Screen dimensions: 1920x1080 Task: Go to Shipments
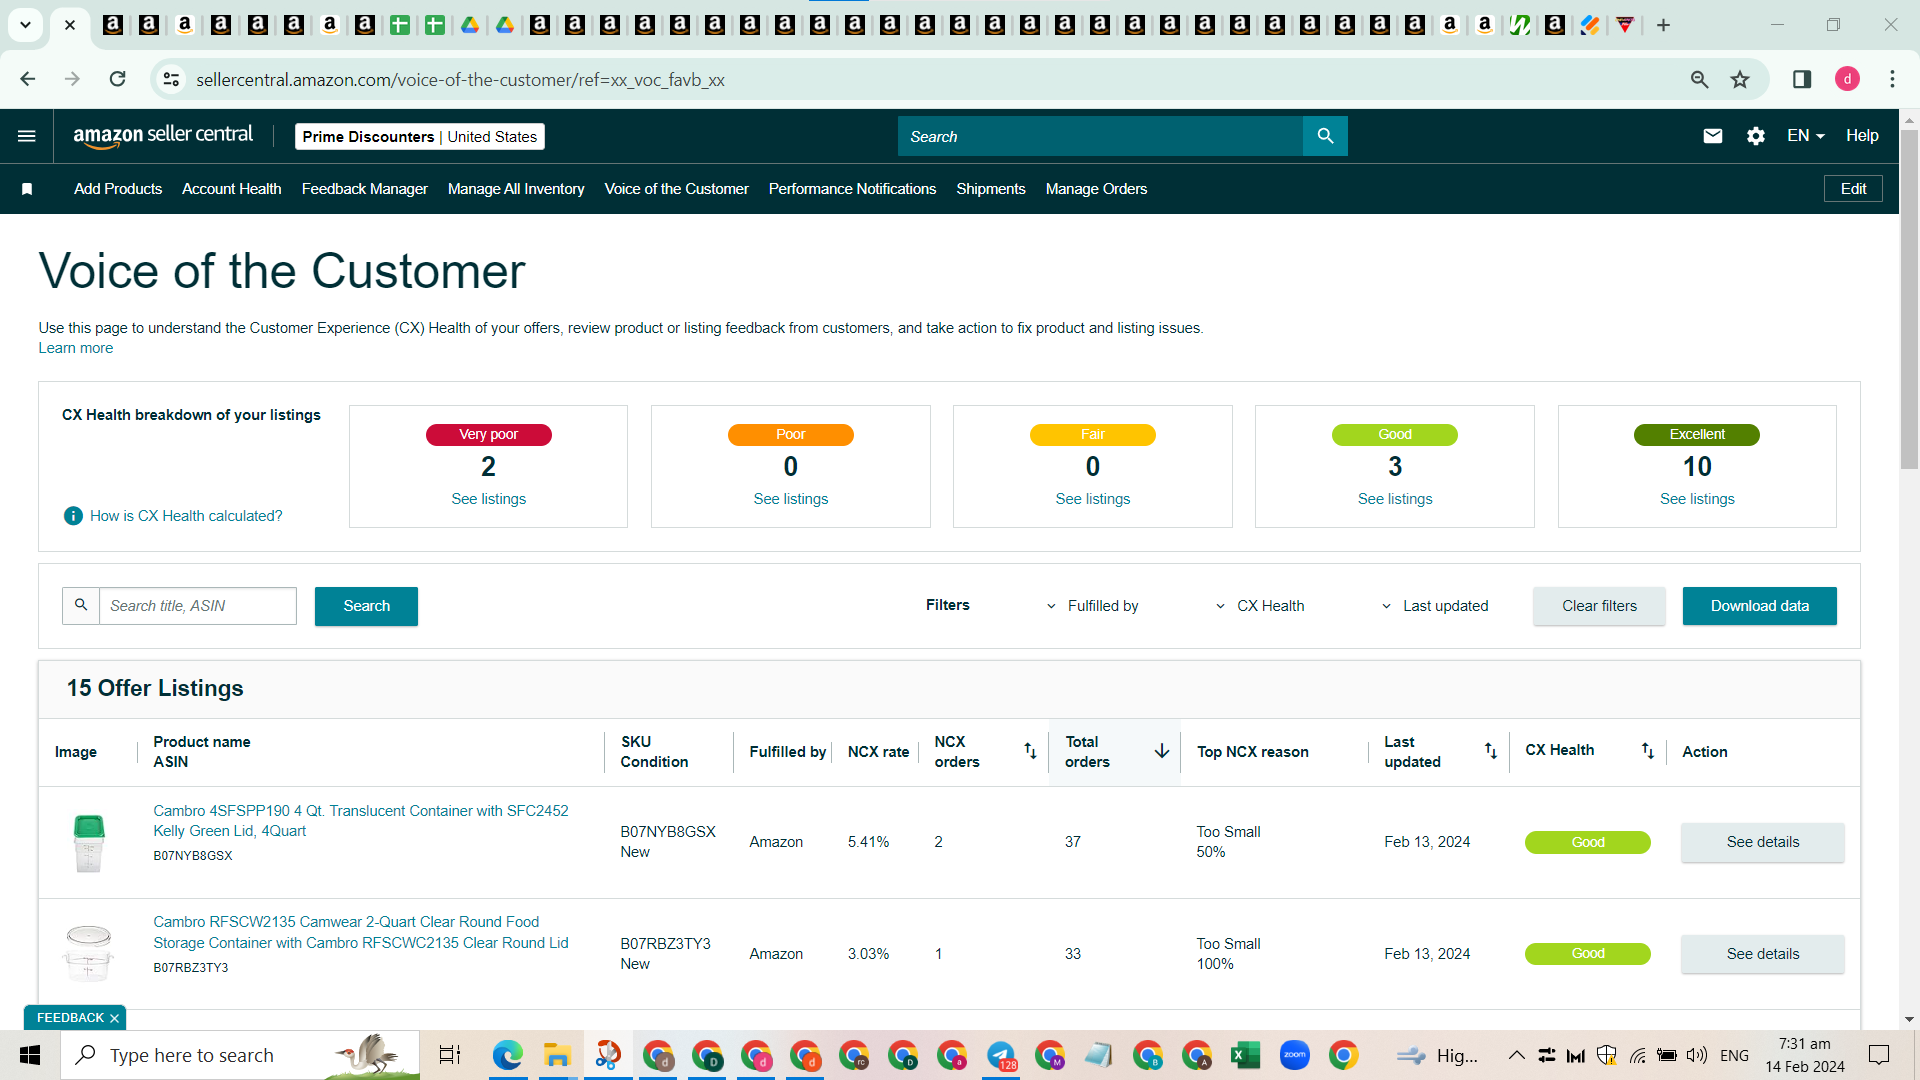[x=991, y=189]
